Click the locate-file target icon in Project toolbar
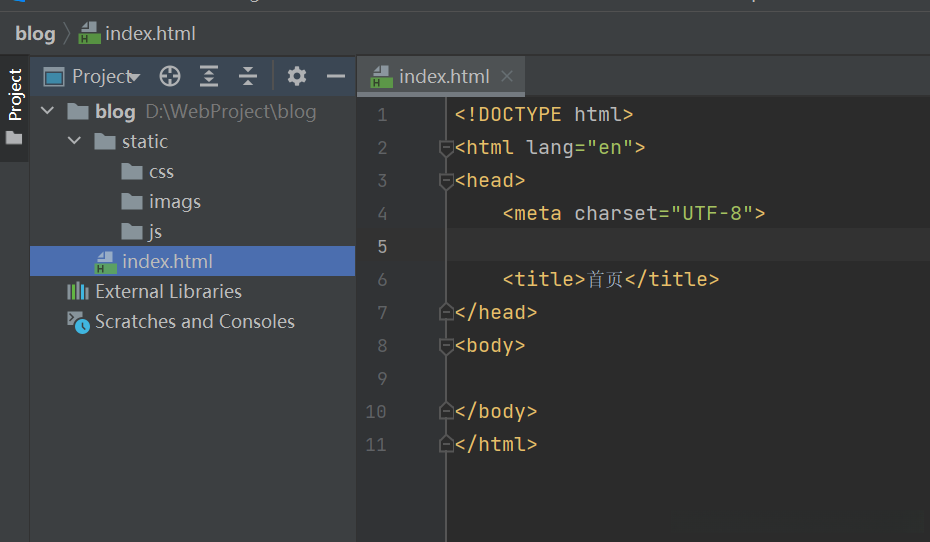This screenshot has height=542, width=930. [170, 76]
